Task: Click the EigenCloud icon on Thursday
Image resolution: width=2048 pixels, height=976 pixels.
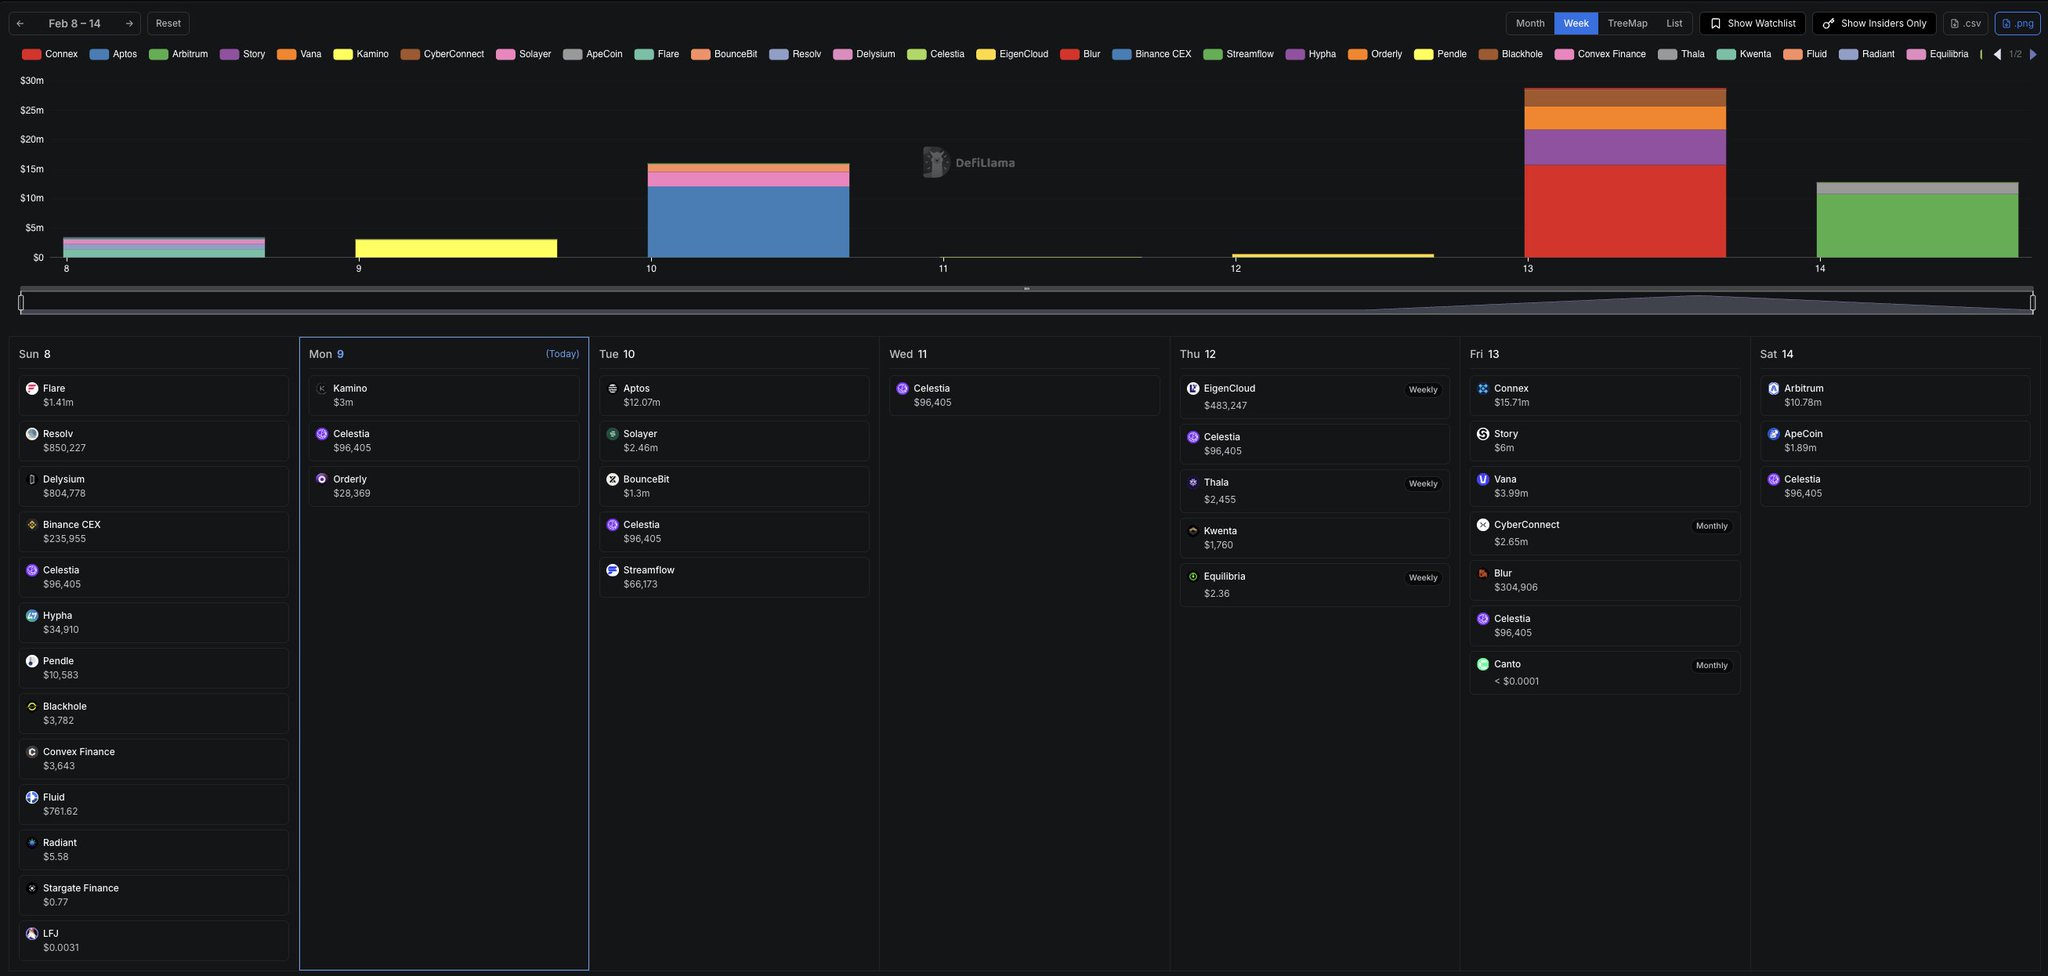Action: coord(1193,389)
